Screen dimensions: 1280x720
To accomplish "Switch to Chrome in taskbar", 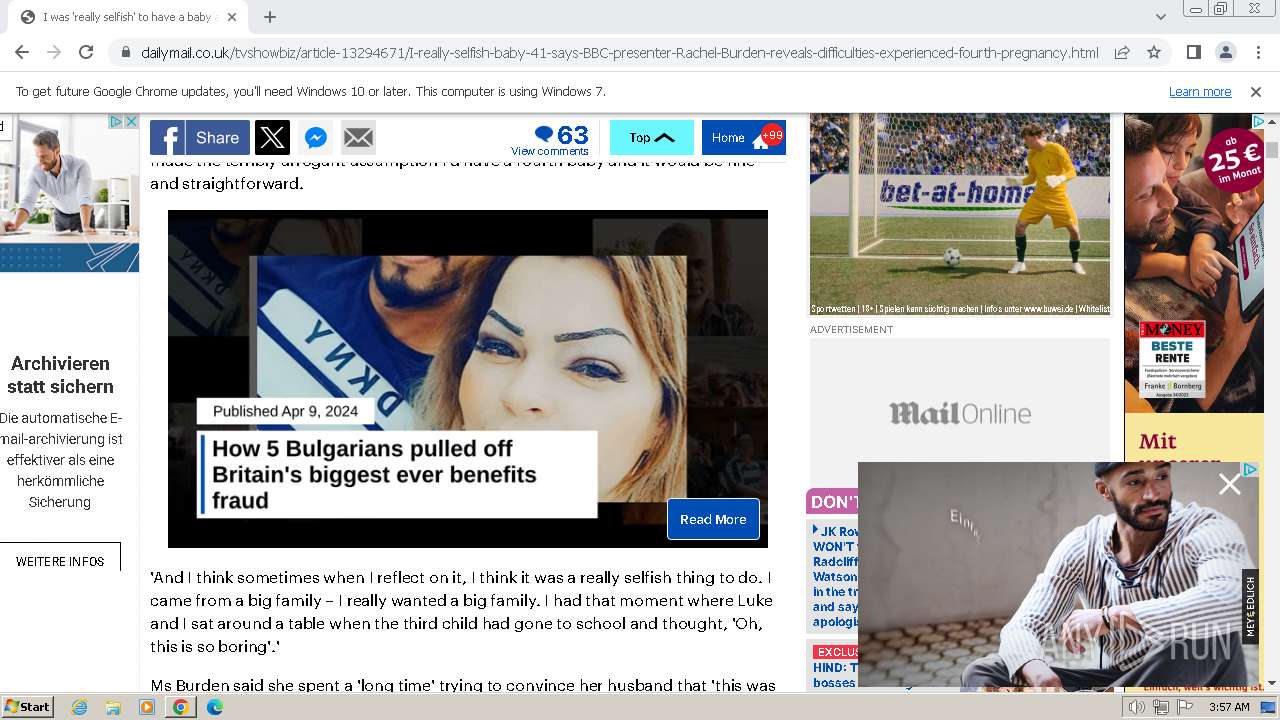I will (180, 707).
